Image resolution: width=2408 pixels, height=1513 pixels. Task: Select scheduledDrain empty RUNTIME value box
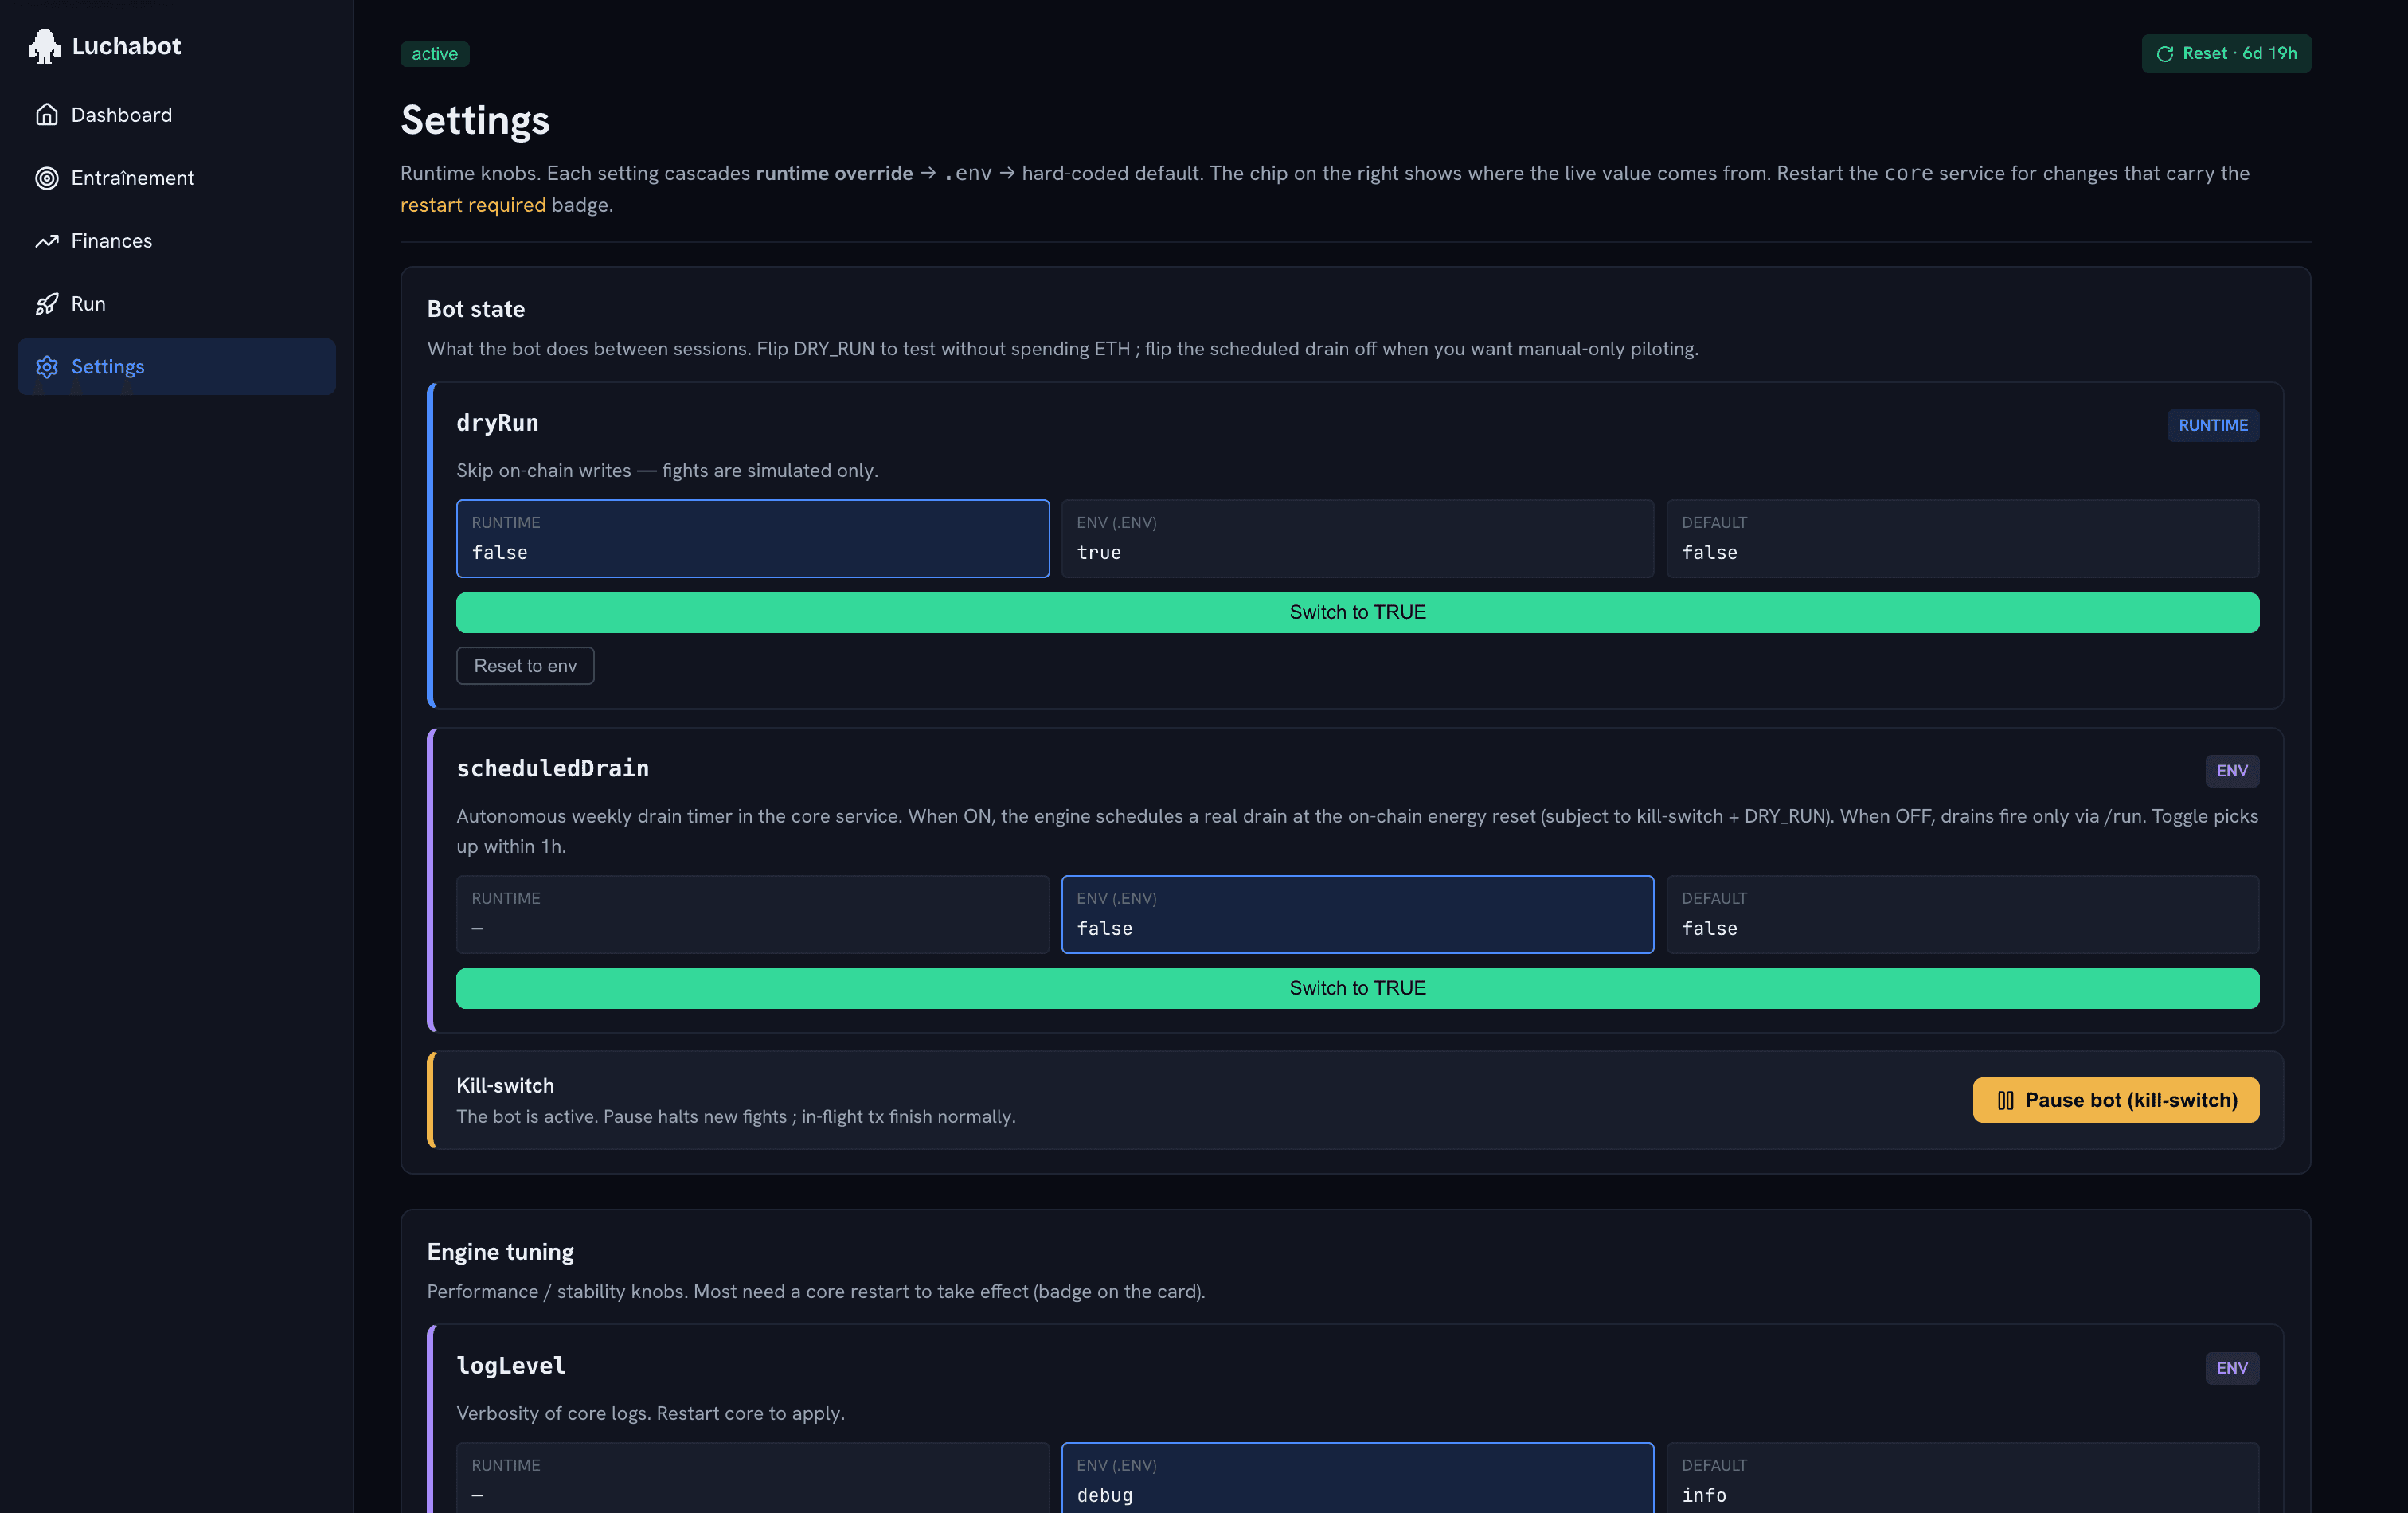tap(753, 915)
